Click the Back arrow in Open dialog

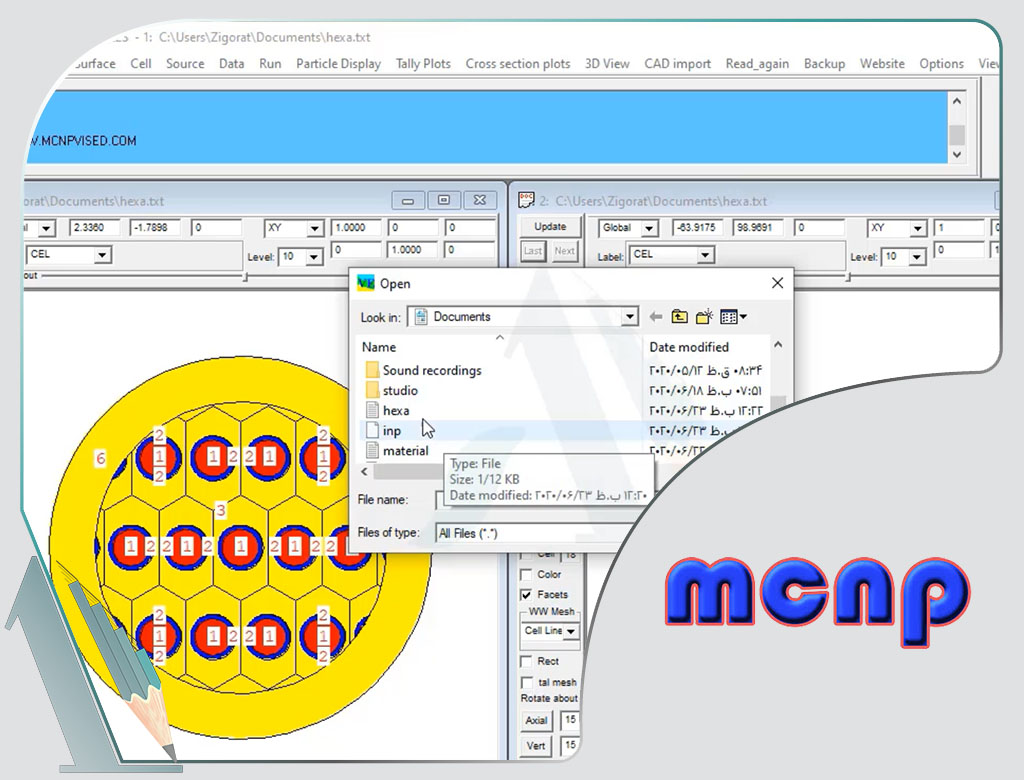[x=656, y=317]
